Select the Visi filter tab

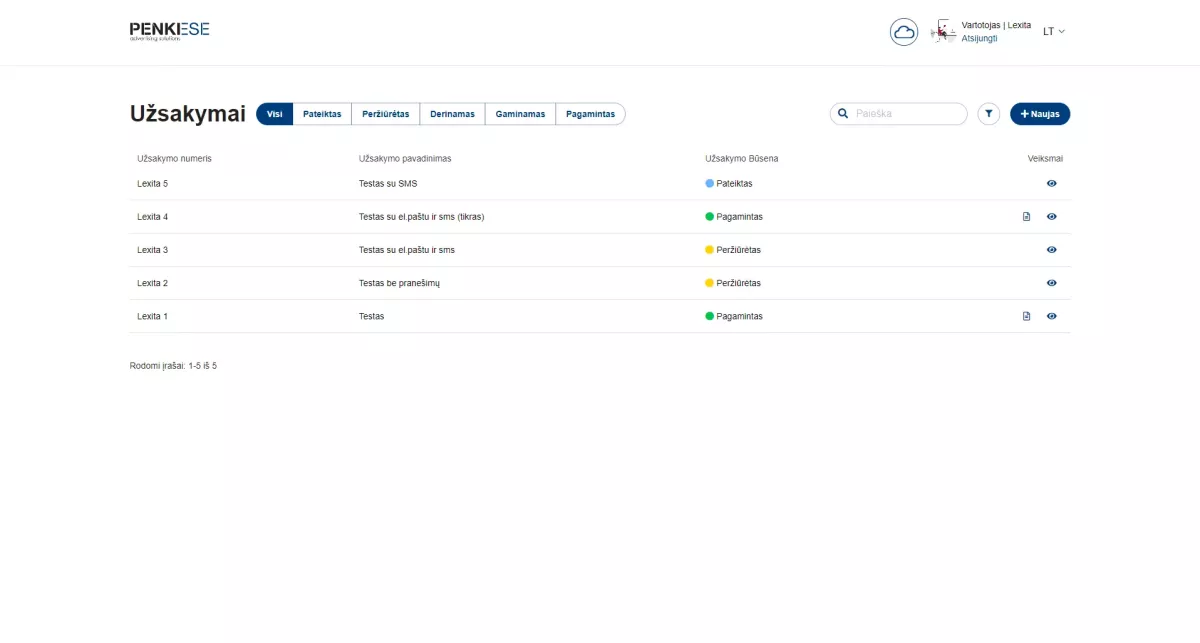pyautogui.click(x=274, y=114)
